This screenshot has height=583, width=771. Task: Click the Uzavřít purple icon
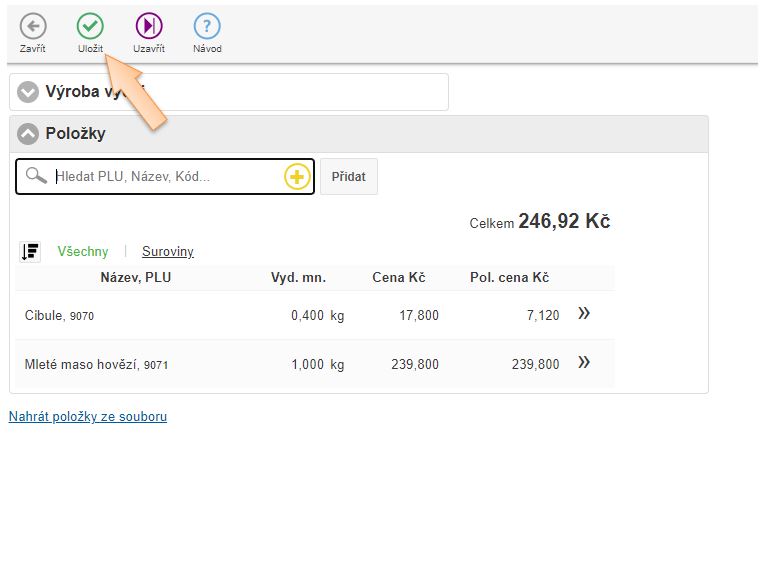pyautogui.click(x=149, y=27)
